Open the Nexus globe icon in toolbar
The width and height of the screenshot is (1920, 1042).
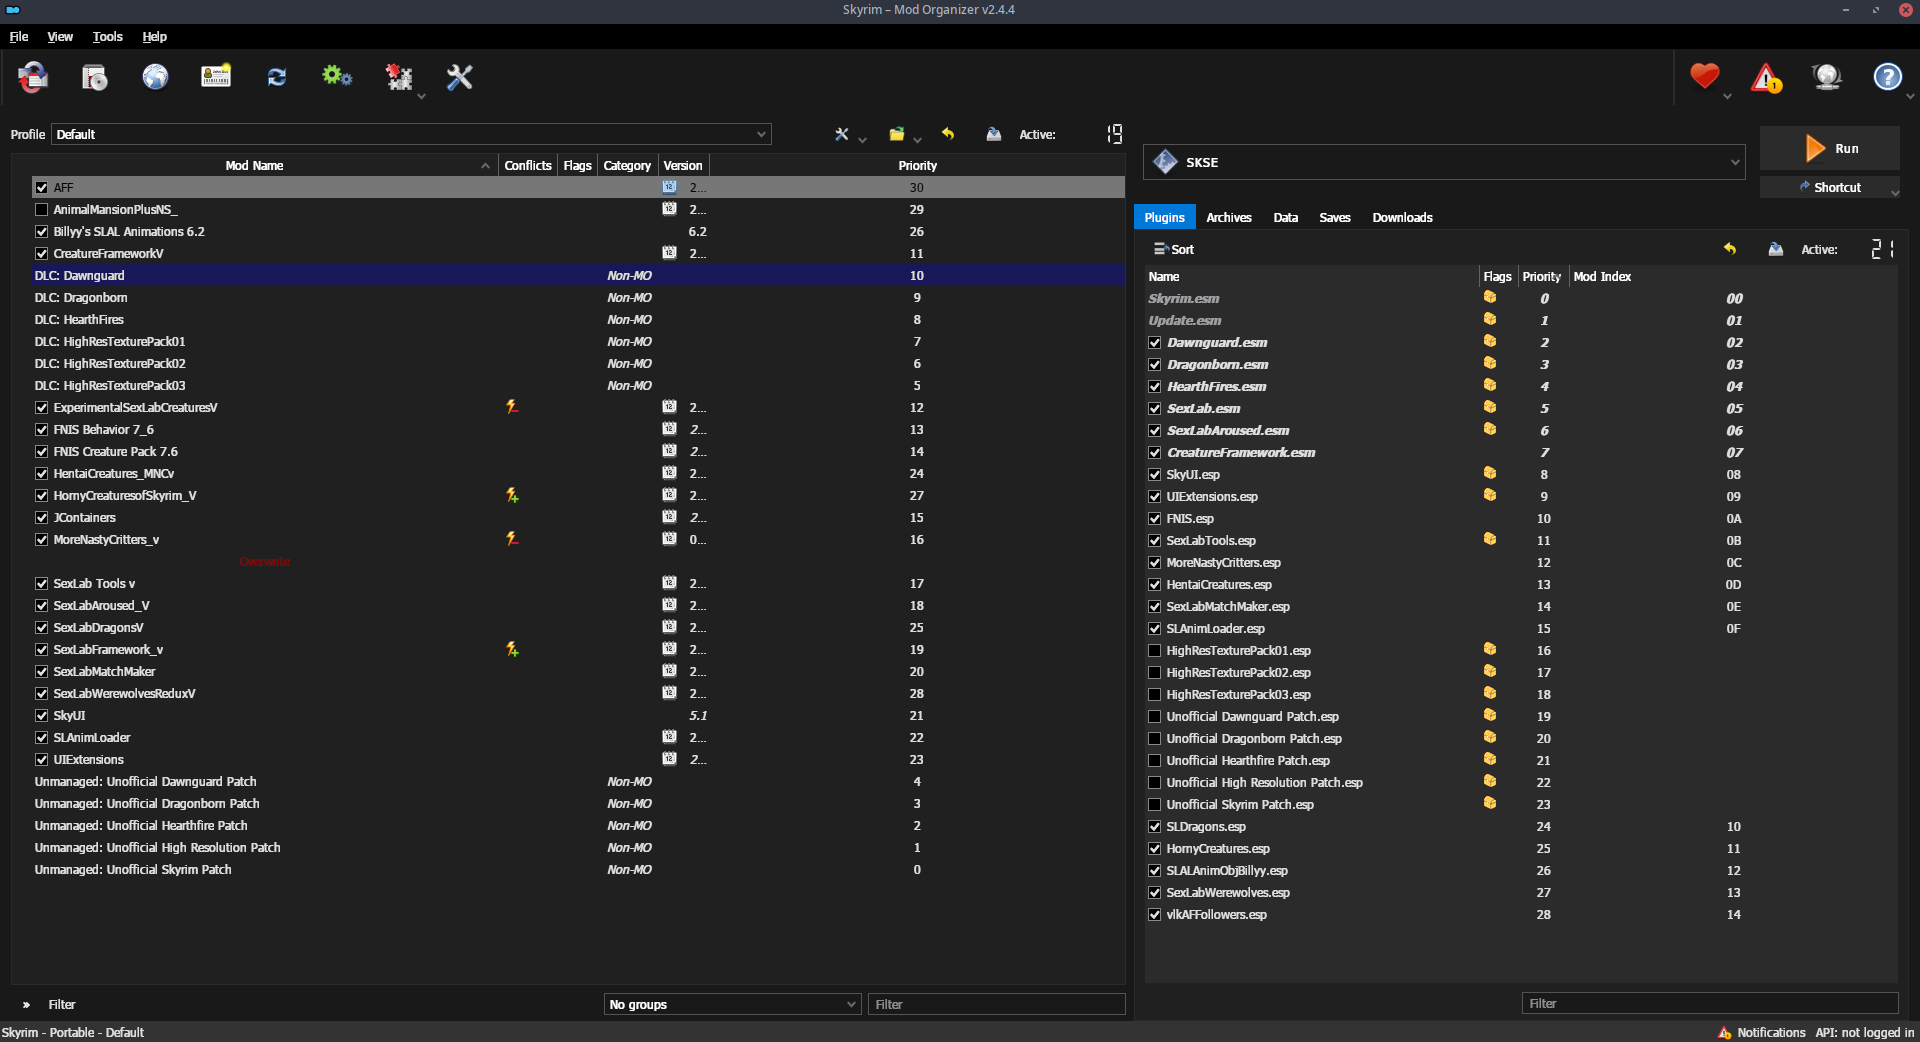coord(155,77)
